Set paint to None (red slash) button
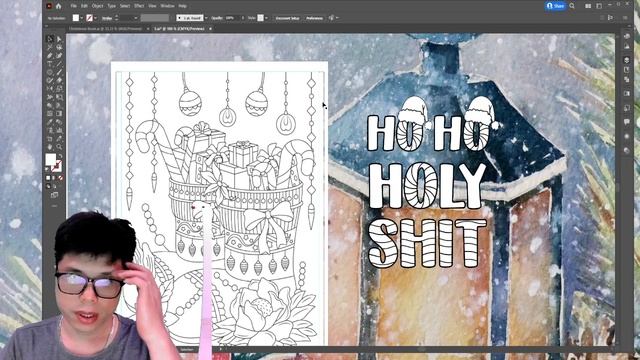Image resolution: width=640 pixels, height=360 pixels. [60, 178]
